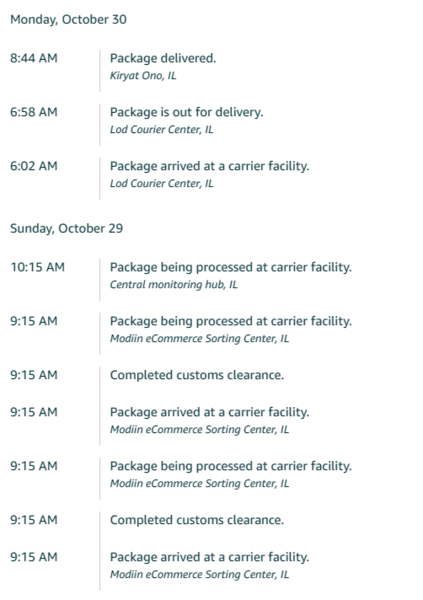423x600 pixels.
Task: Click the Package delivered status line
Action: click(163, 58)
